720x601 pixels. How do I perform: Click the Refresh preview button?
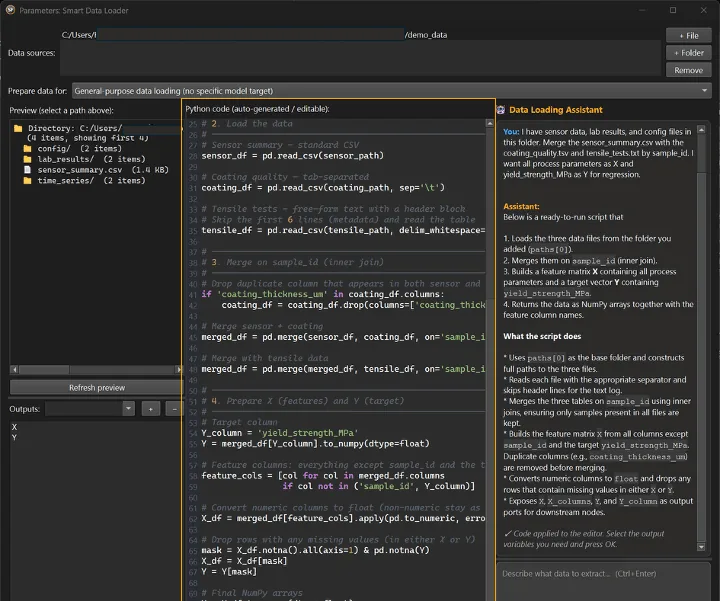point(96,388)
